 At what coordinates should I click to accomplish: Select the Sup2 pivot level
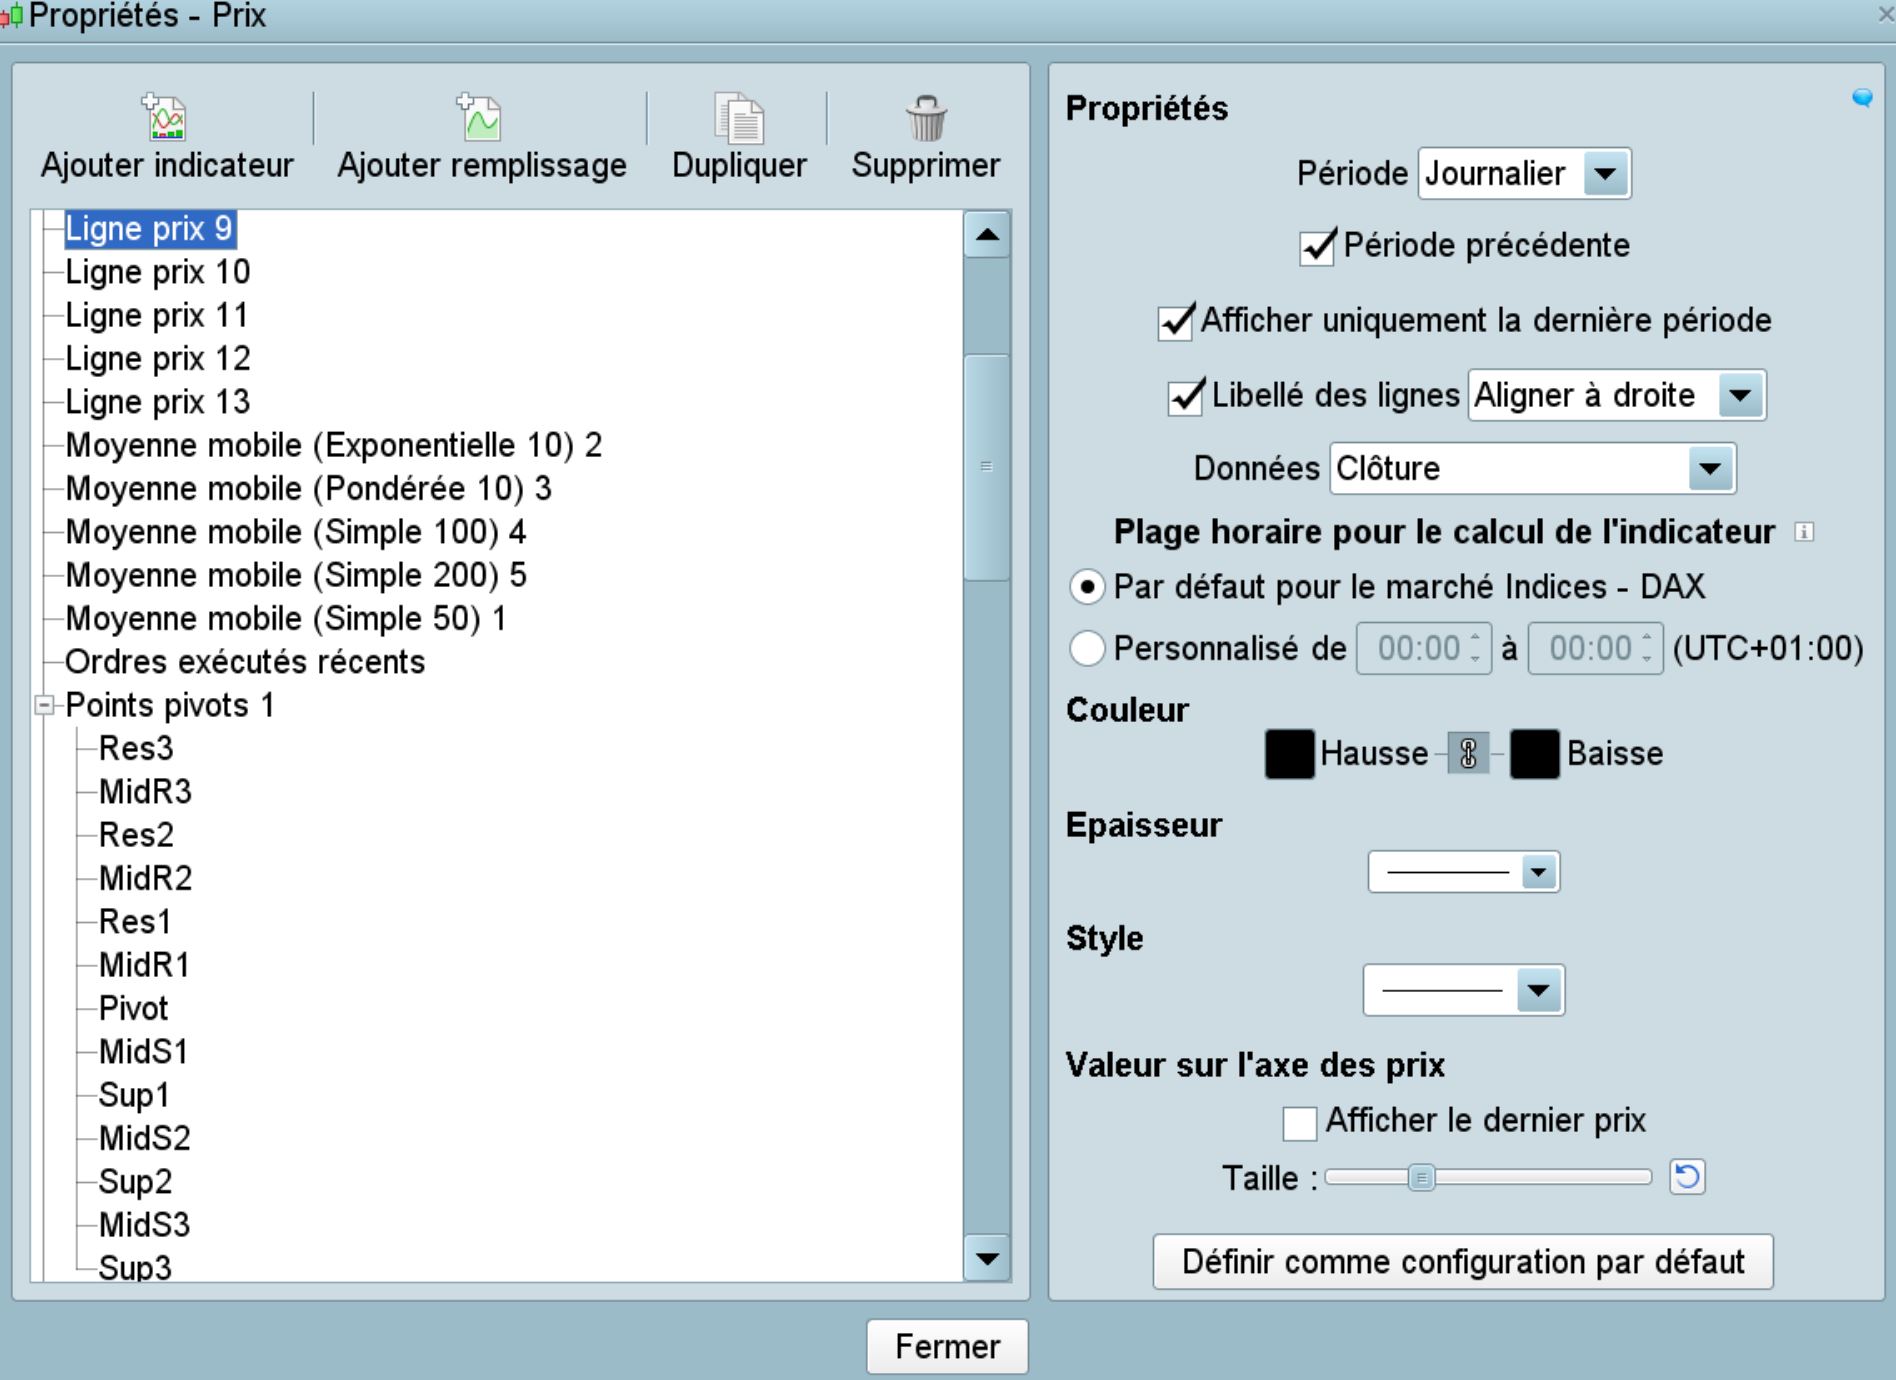click(135, 1182)
